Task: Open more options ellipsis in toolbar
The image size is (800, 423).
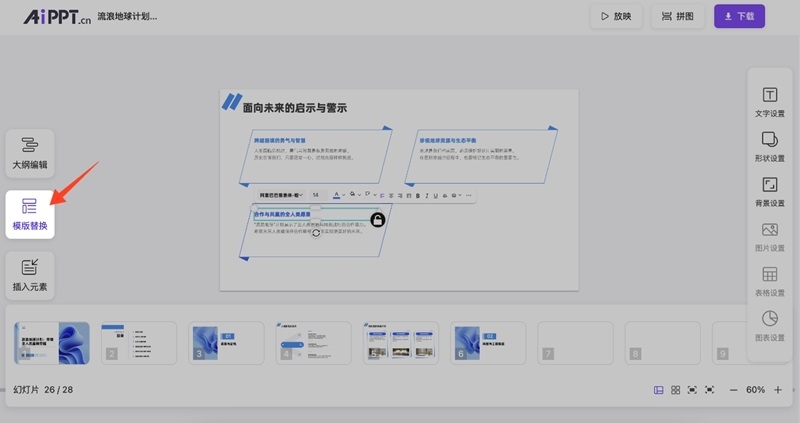Action: click(468, 195)
